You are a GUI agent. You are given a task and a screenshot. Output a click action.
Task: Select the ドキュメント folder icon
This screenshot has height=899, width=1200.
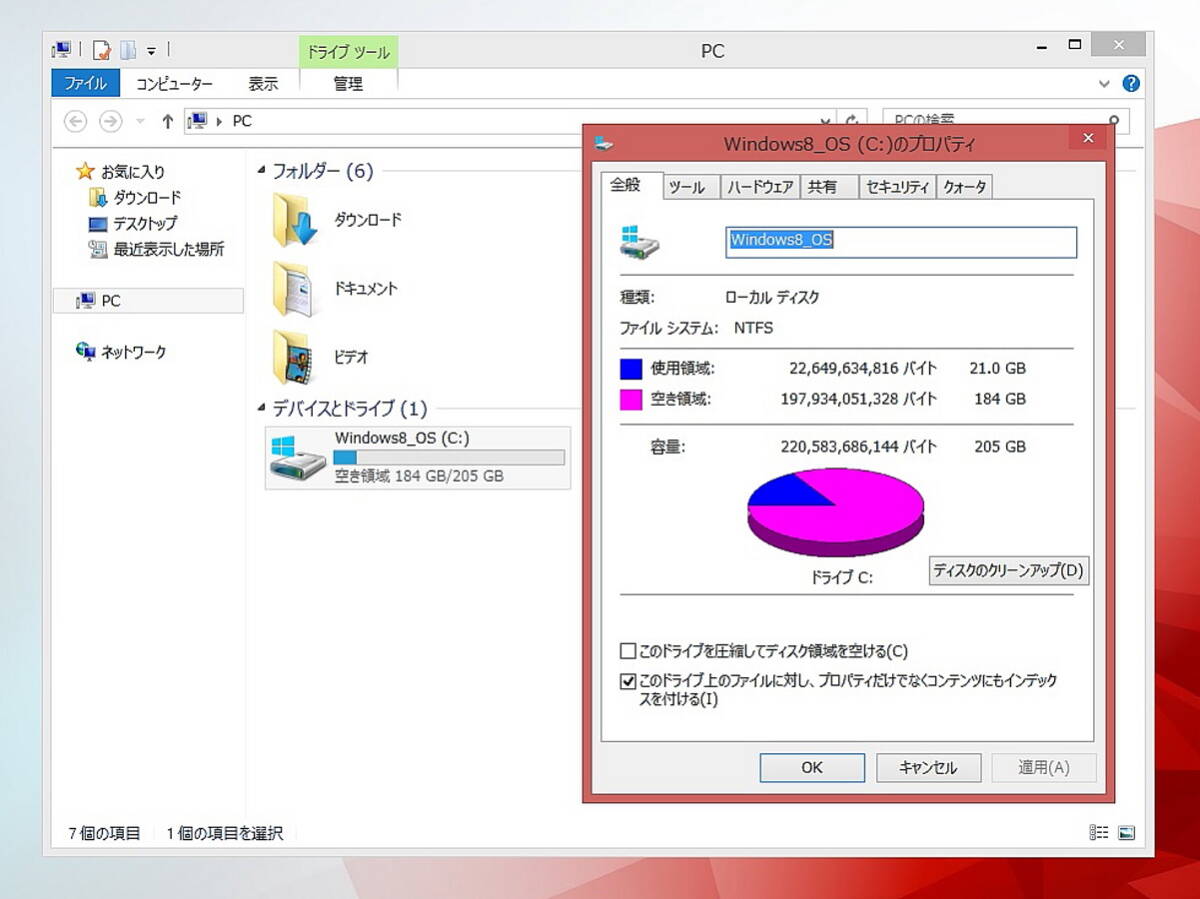(x=296, y=289)
